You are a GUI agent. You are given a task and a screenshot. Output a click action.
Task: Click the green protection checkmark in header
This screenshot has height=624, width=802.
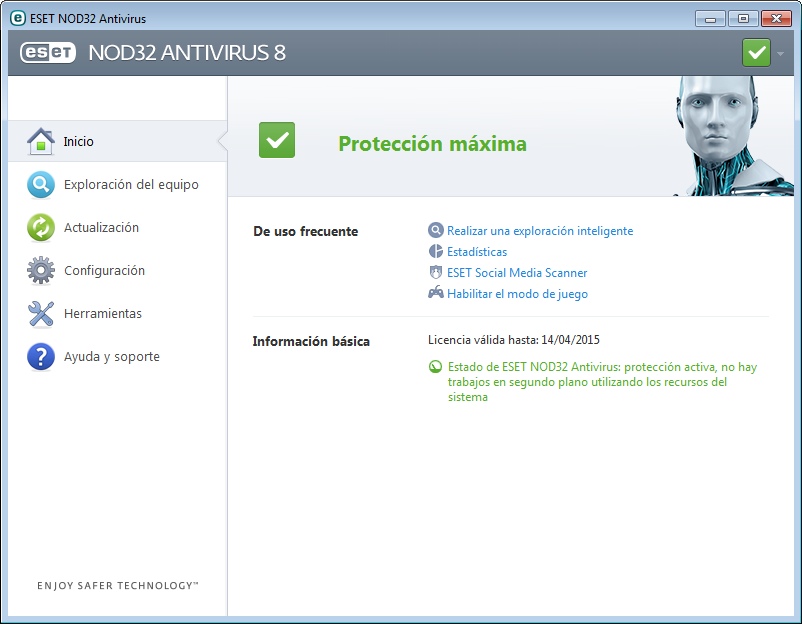pos(756,52)
